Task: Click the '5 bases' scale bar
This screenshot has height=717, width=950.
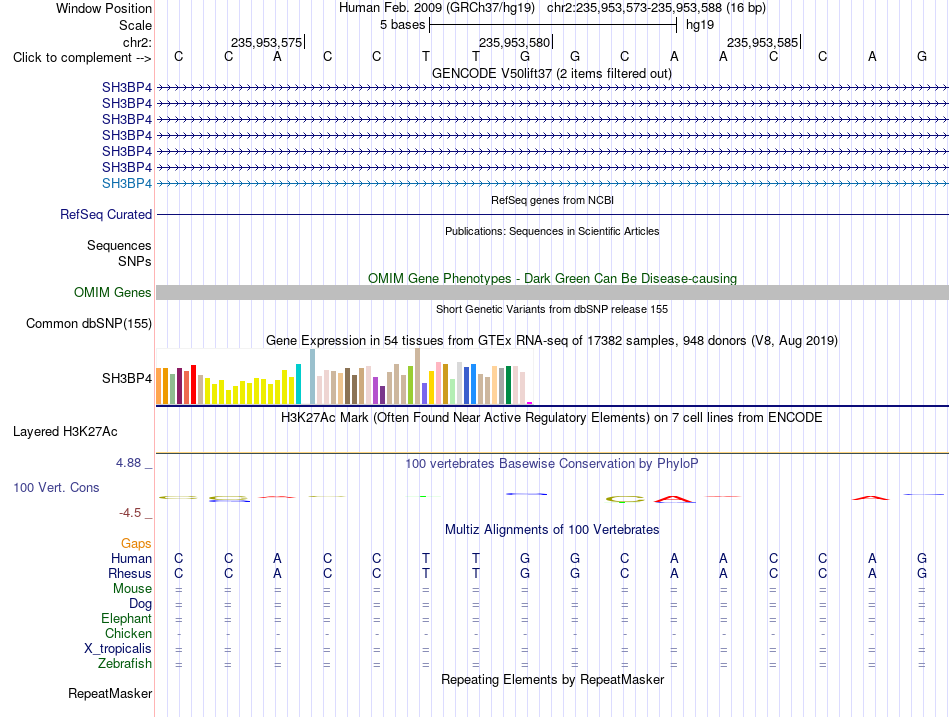Action: [553, 25]
